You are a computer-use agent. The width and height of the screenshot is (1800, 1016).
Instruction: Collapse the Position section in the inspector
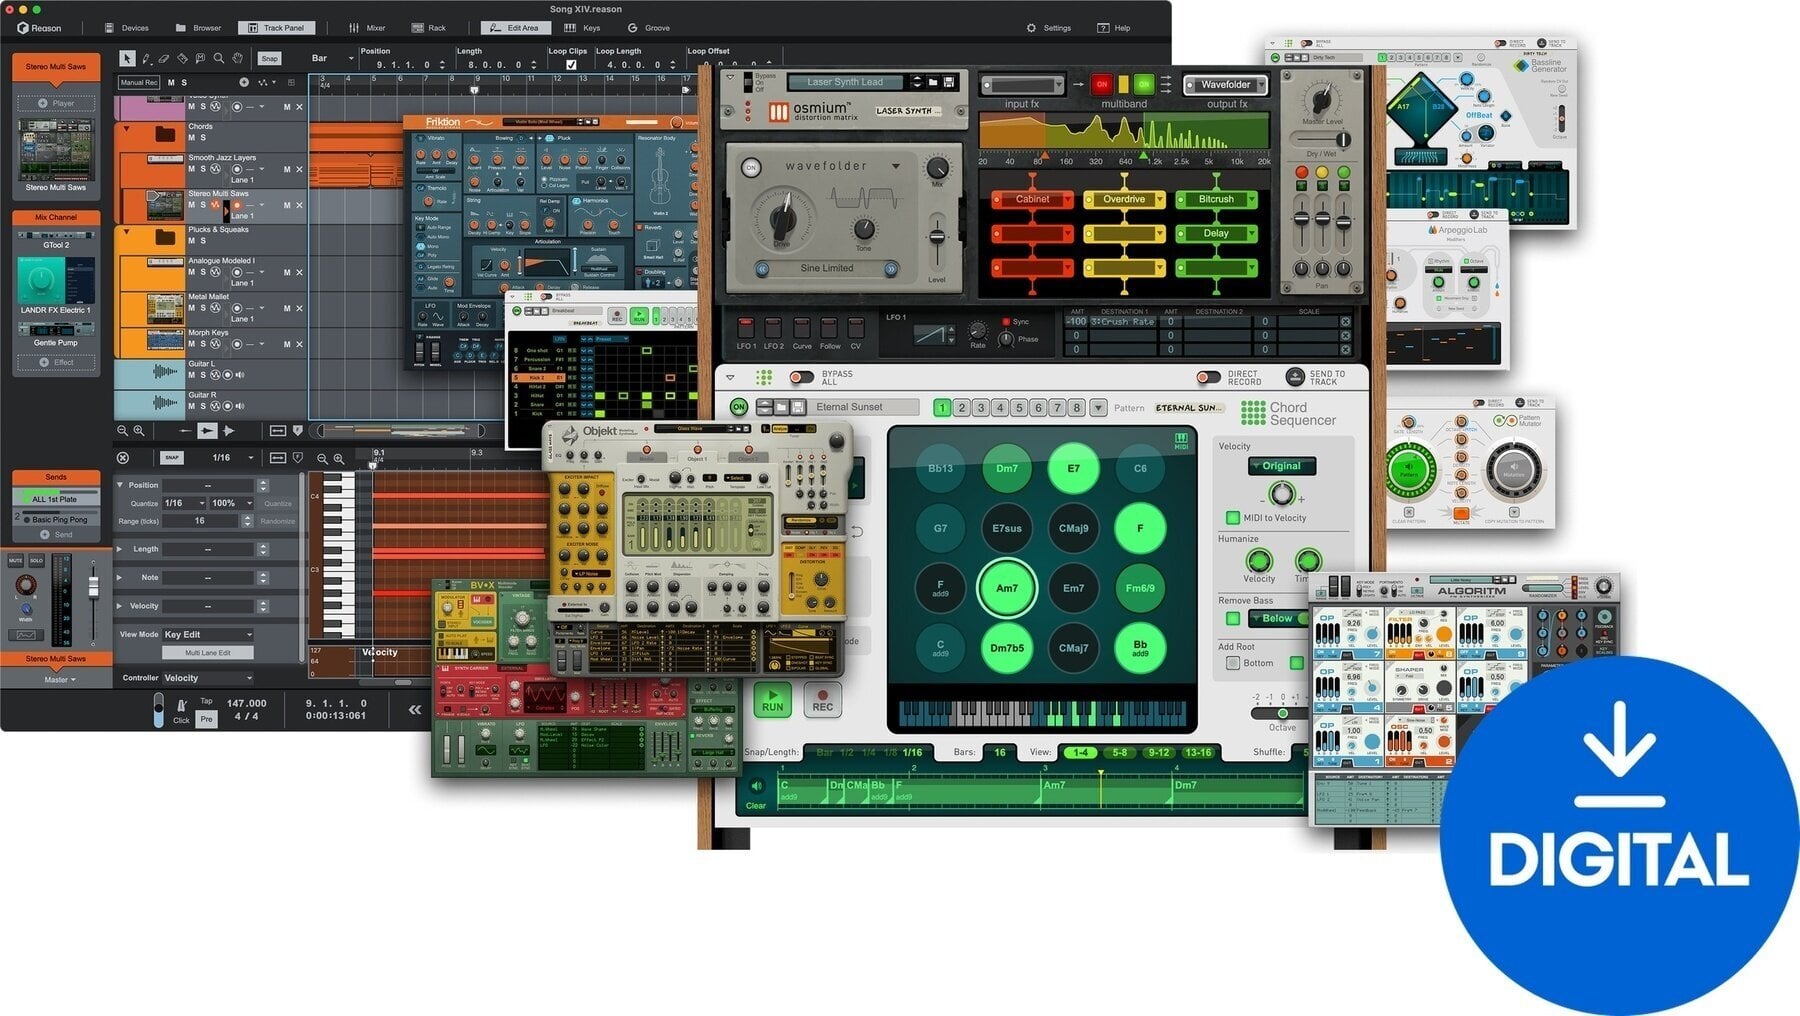click(120, 485)
